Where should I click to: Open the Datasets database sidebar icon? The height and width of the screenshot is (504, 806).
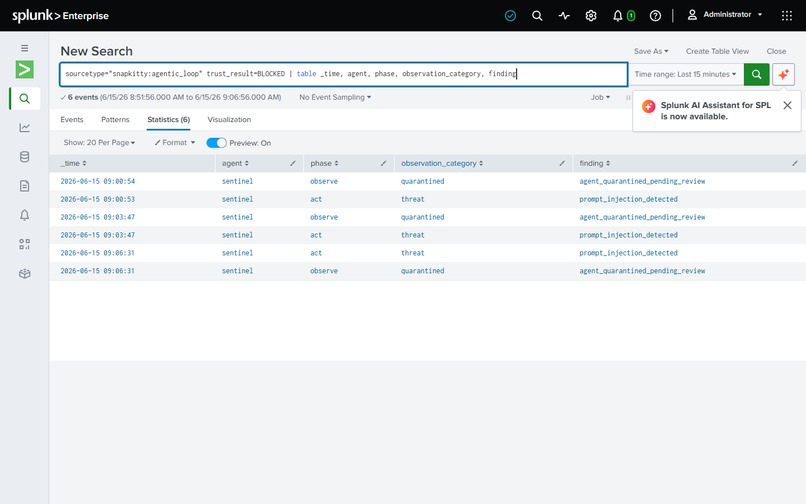click(x=25, y=156)
